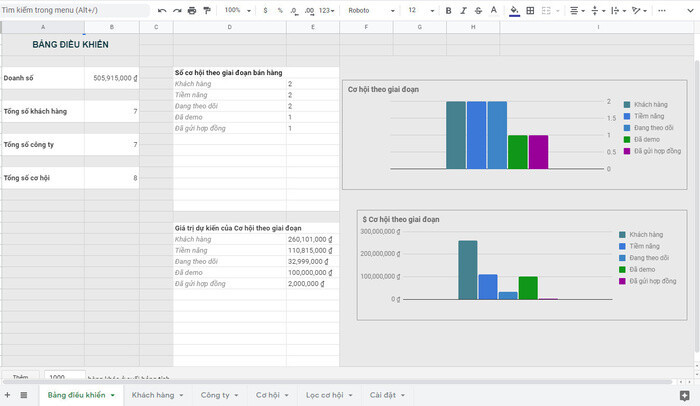
Task: Open the text color picker
Action: tap(493, 10)
